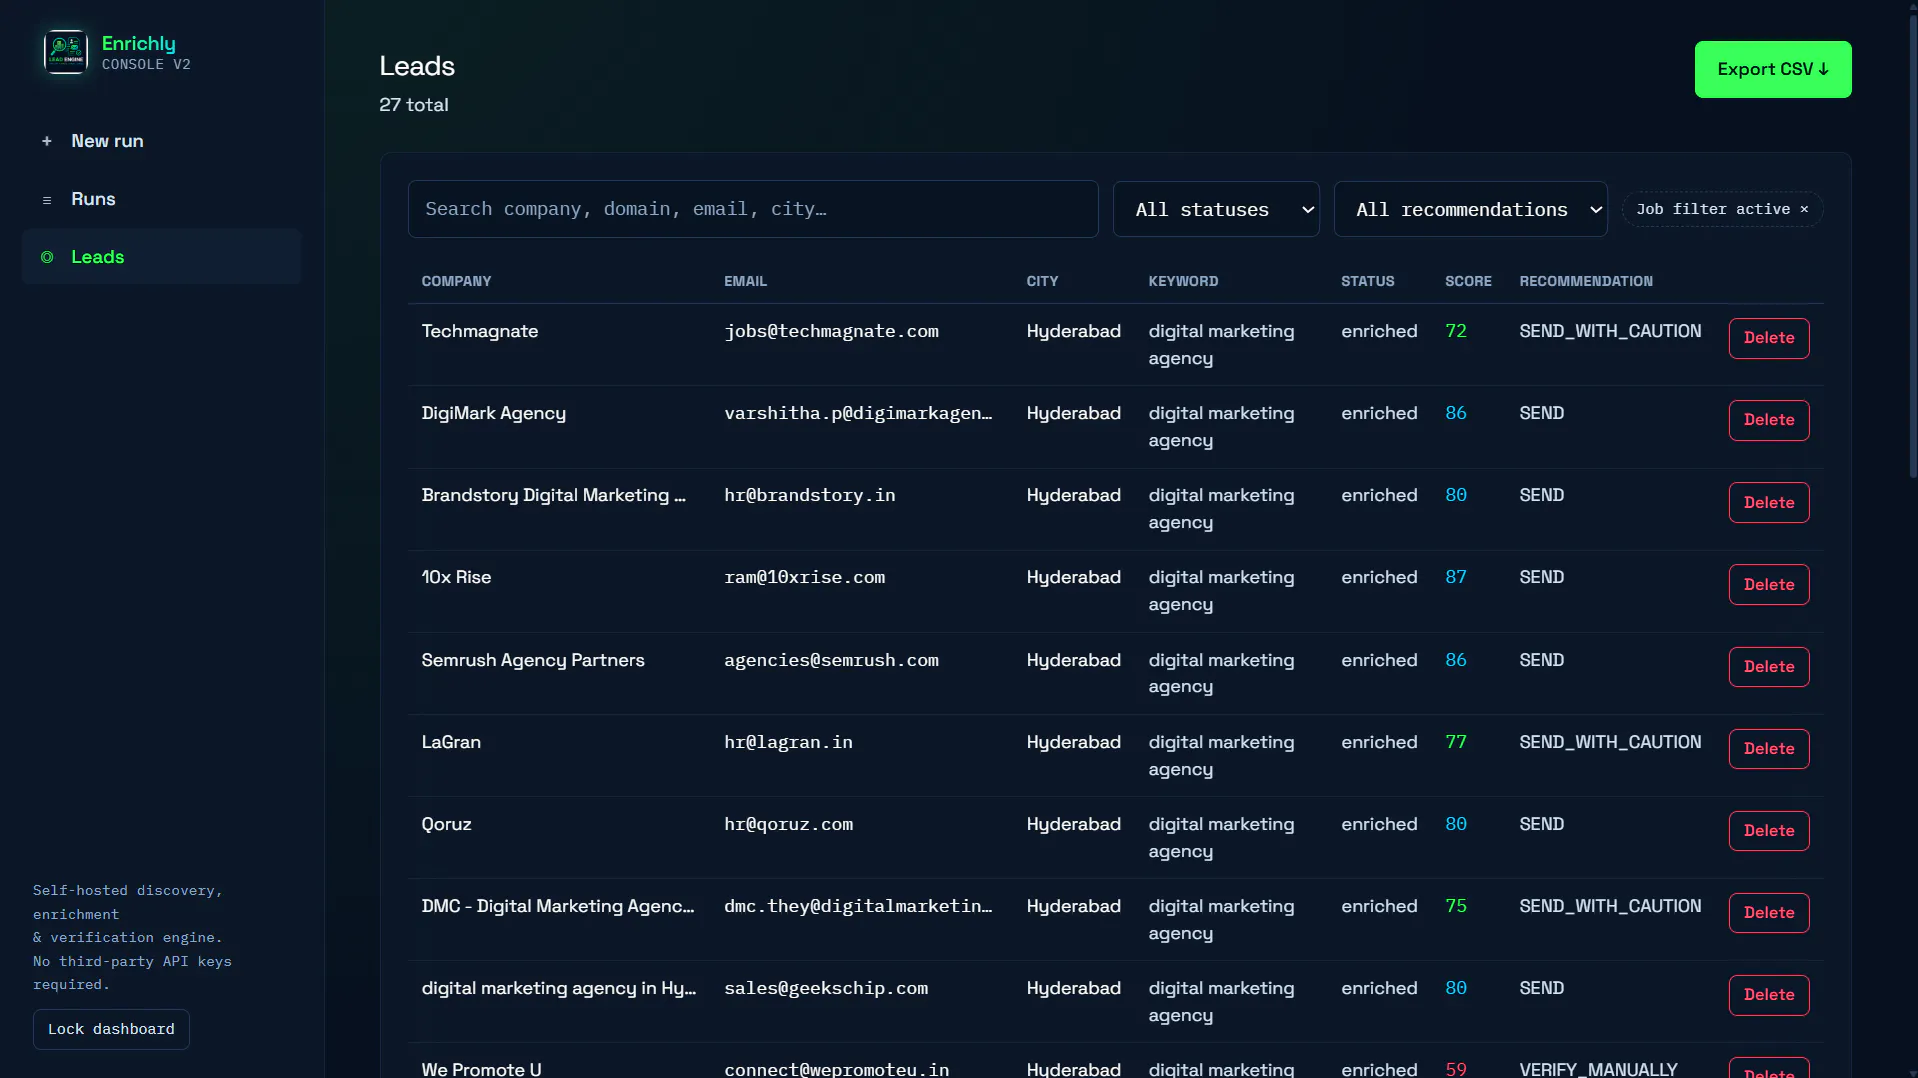The image size is (1918, 1078).
Task: Click the SCORE column header
Action: click(1468, 281)
